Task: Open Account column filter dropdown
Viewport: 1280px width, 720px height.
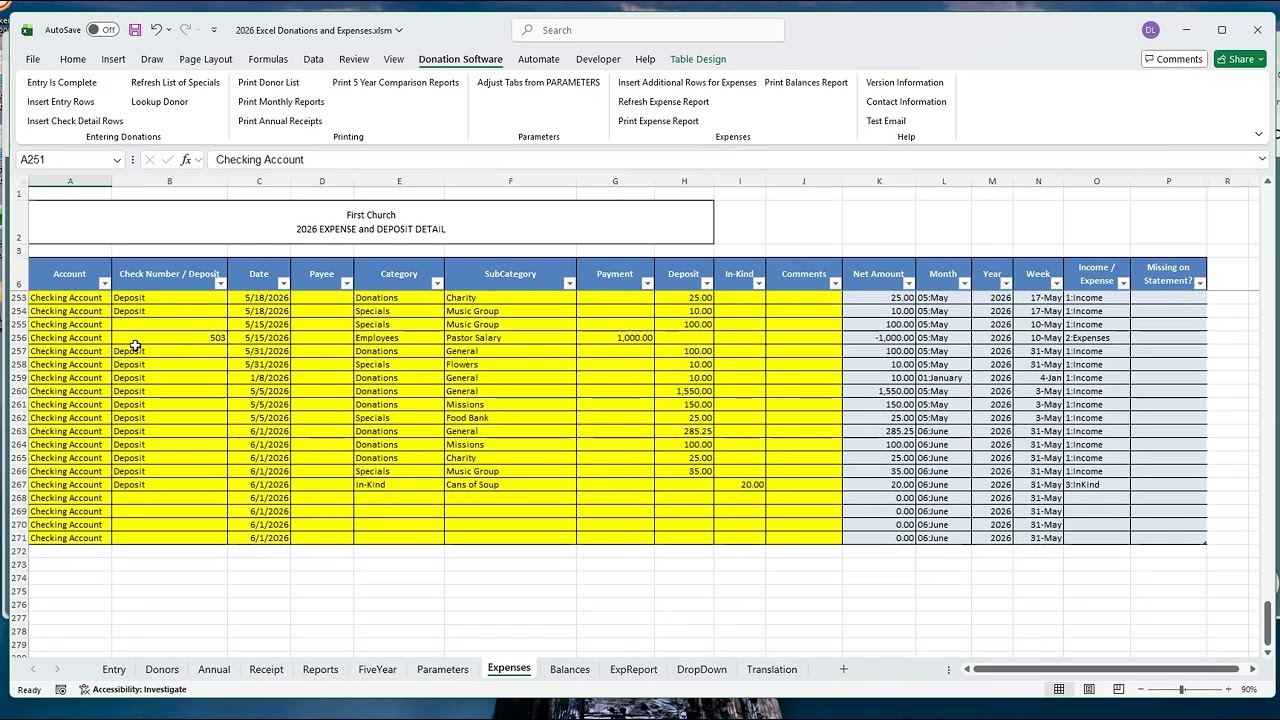Action: point(104,284)
